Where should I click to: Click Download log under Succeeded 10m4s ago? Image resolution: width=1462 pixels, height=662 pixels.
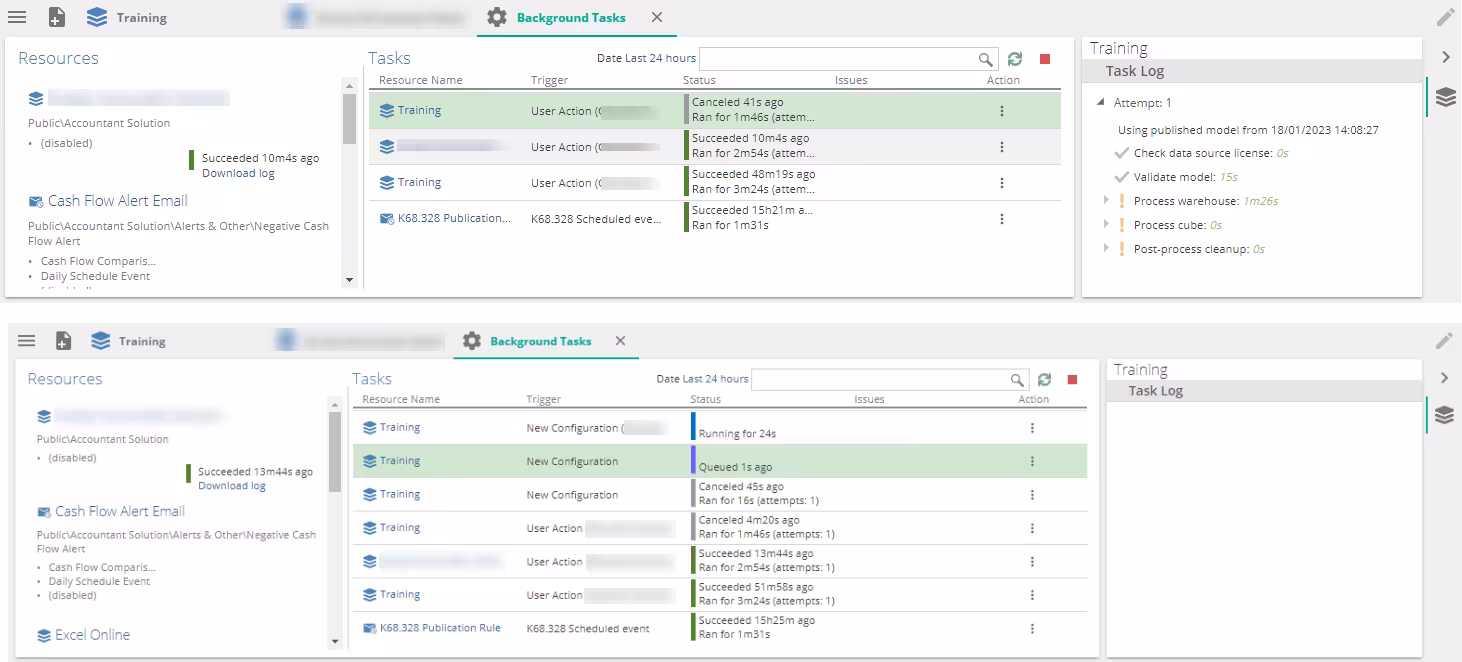pos(238,173)
